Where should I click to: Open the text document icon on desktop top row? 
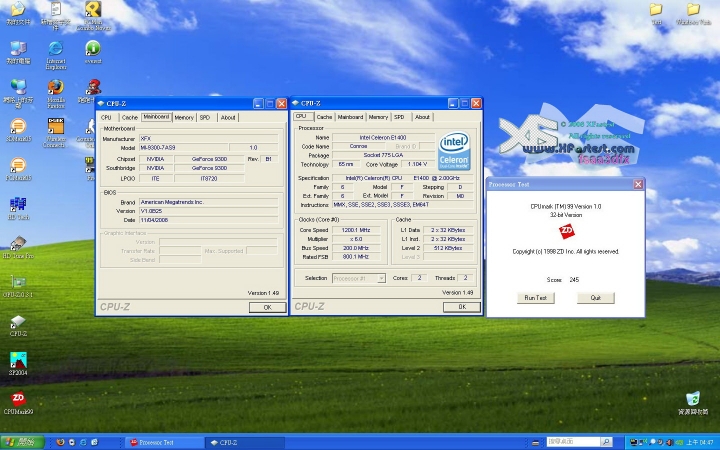[56, 16]
